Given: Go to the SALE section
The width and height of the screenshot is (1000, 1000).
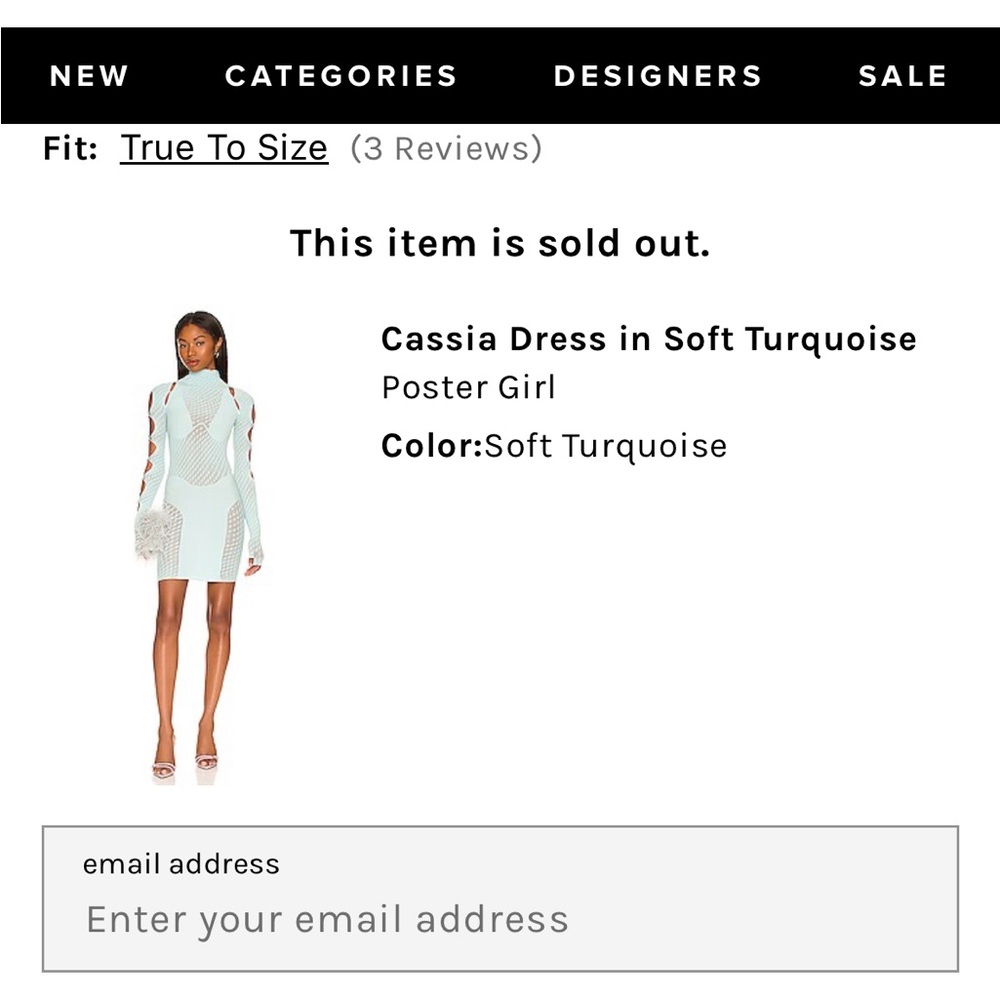Looking at the screenshot, I should 902,75.
